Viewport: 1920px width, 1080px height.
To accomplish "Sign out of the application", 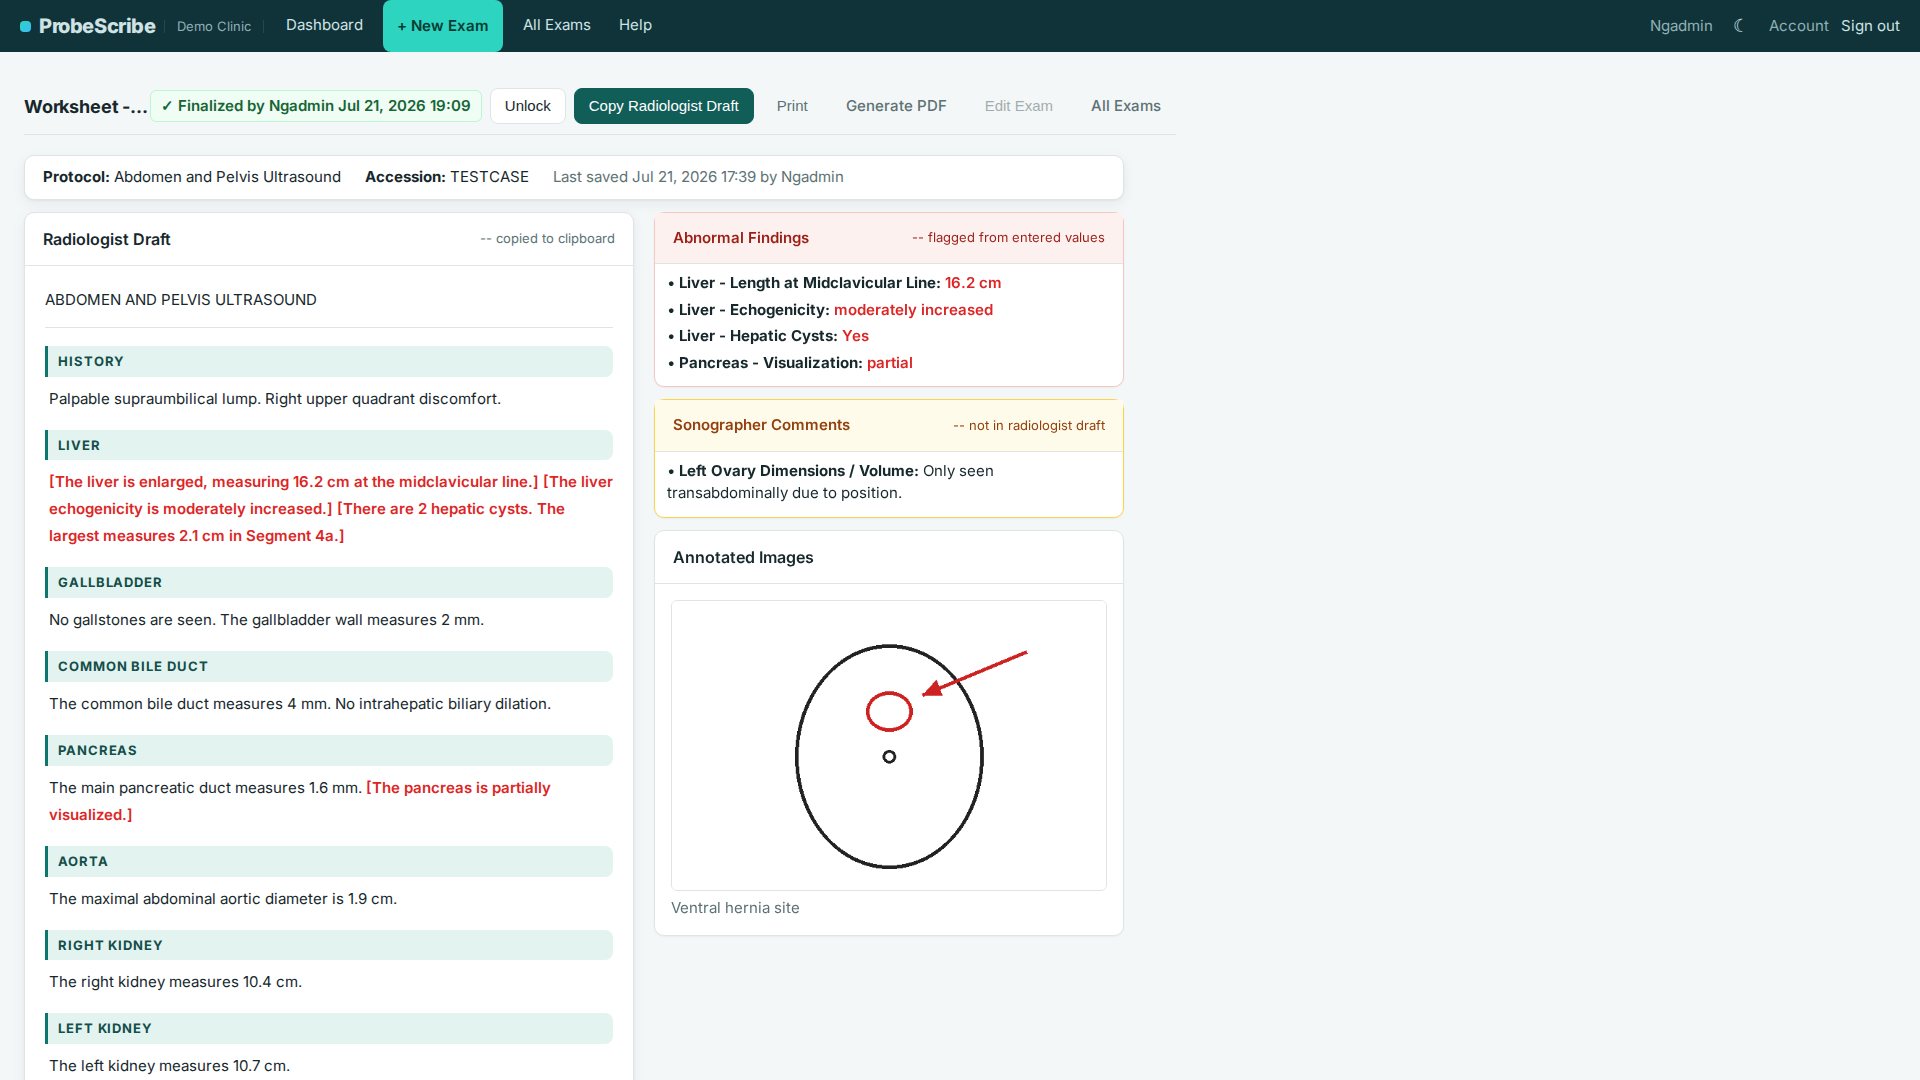I will click(x=1870, y=26).
